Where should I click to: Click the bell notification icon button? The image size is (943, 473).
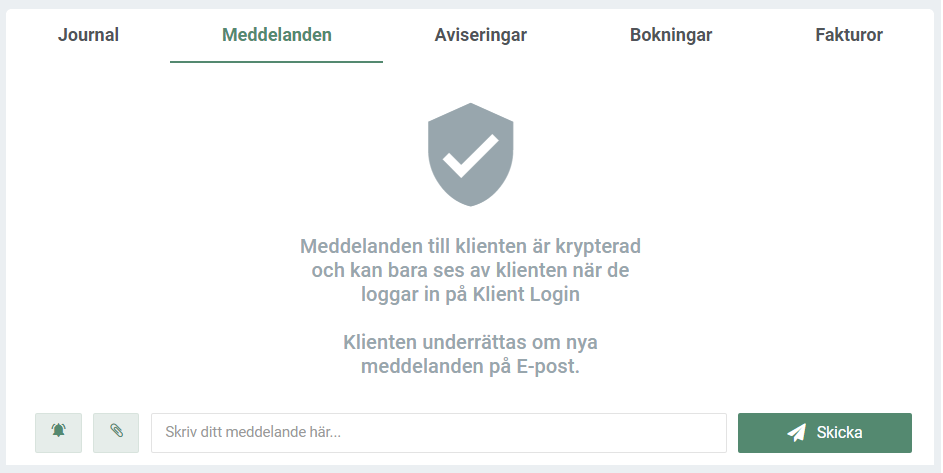58,433
